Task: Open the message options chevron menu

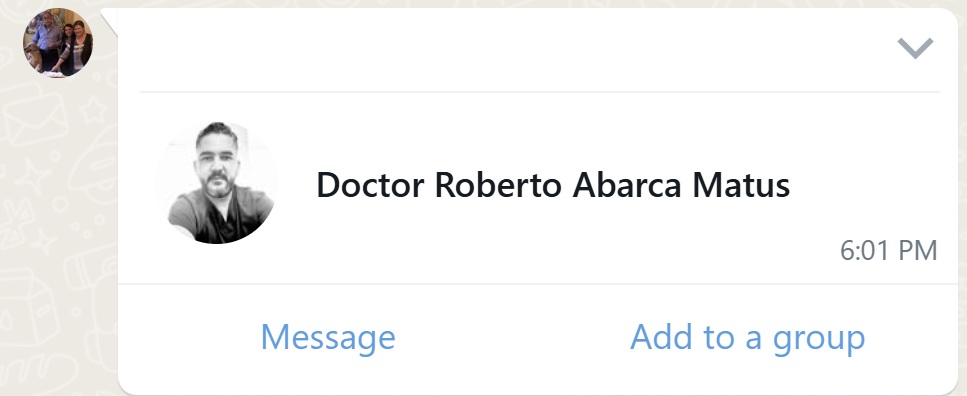Action: (x=915, y=48)
